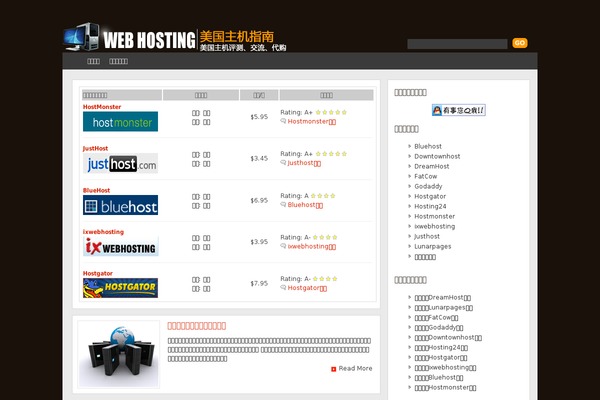Viewport: 600px width, 400px height.
Task: Select the $3.95 price cell
Action: tap(259, 242)
